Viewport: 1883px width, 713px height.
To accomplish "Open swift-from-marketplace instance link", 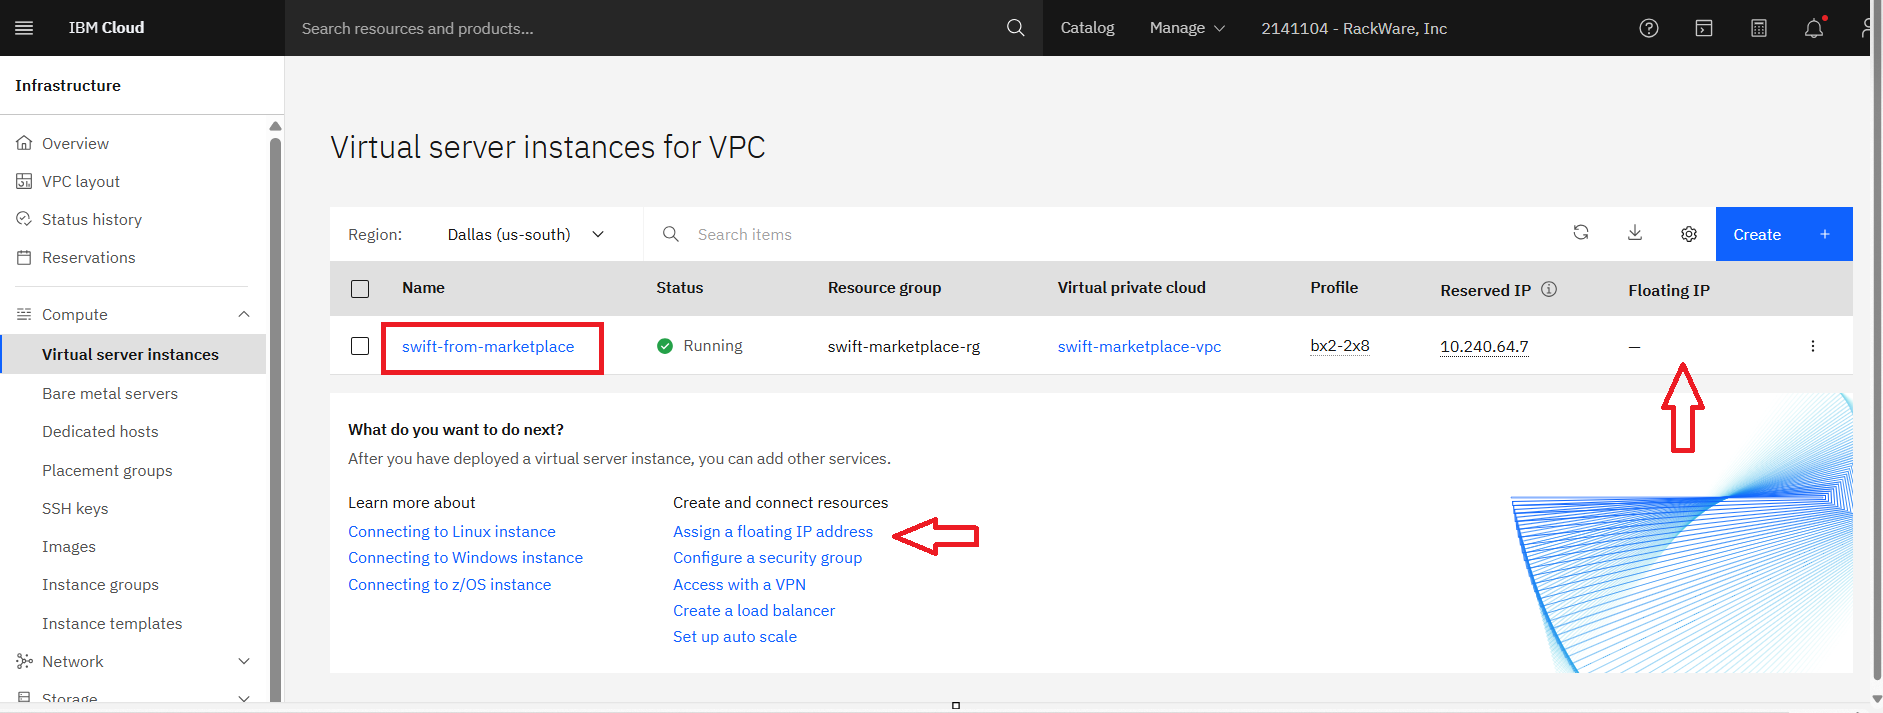I will (x=488, y=346).
